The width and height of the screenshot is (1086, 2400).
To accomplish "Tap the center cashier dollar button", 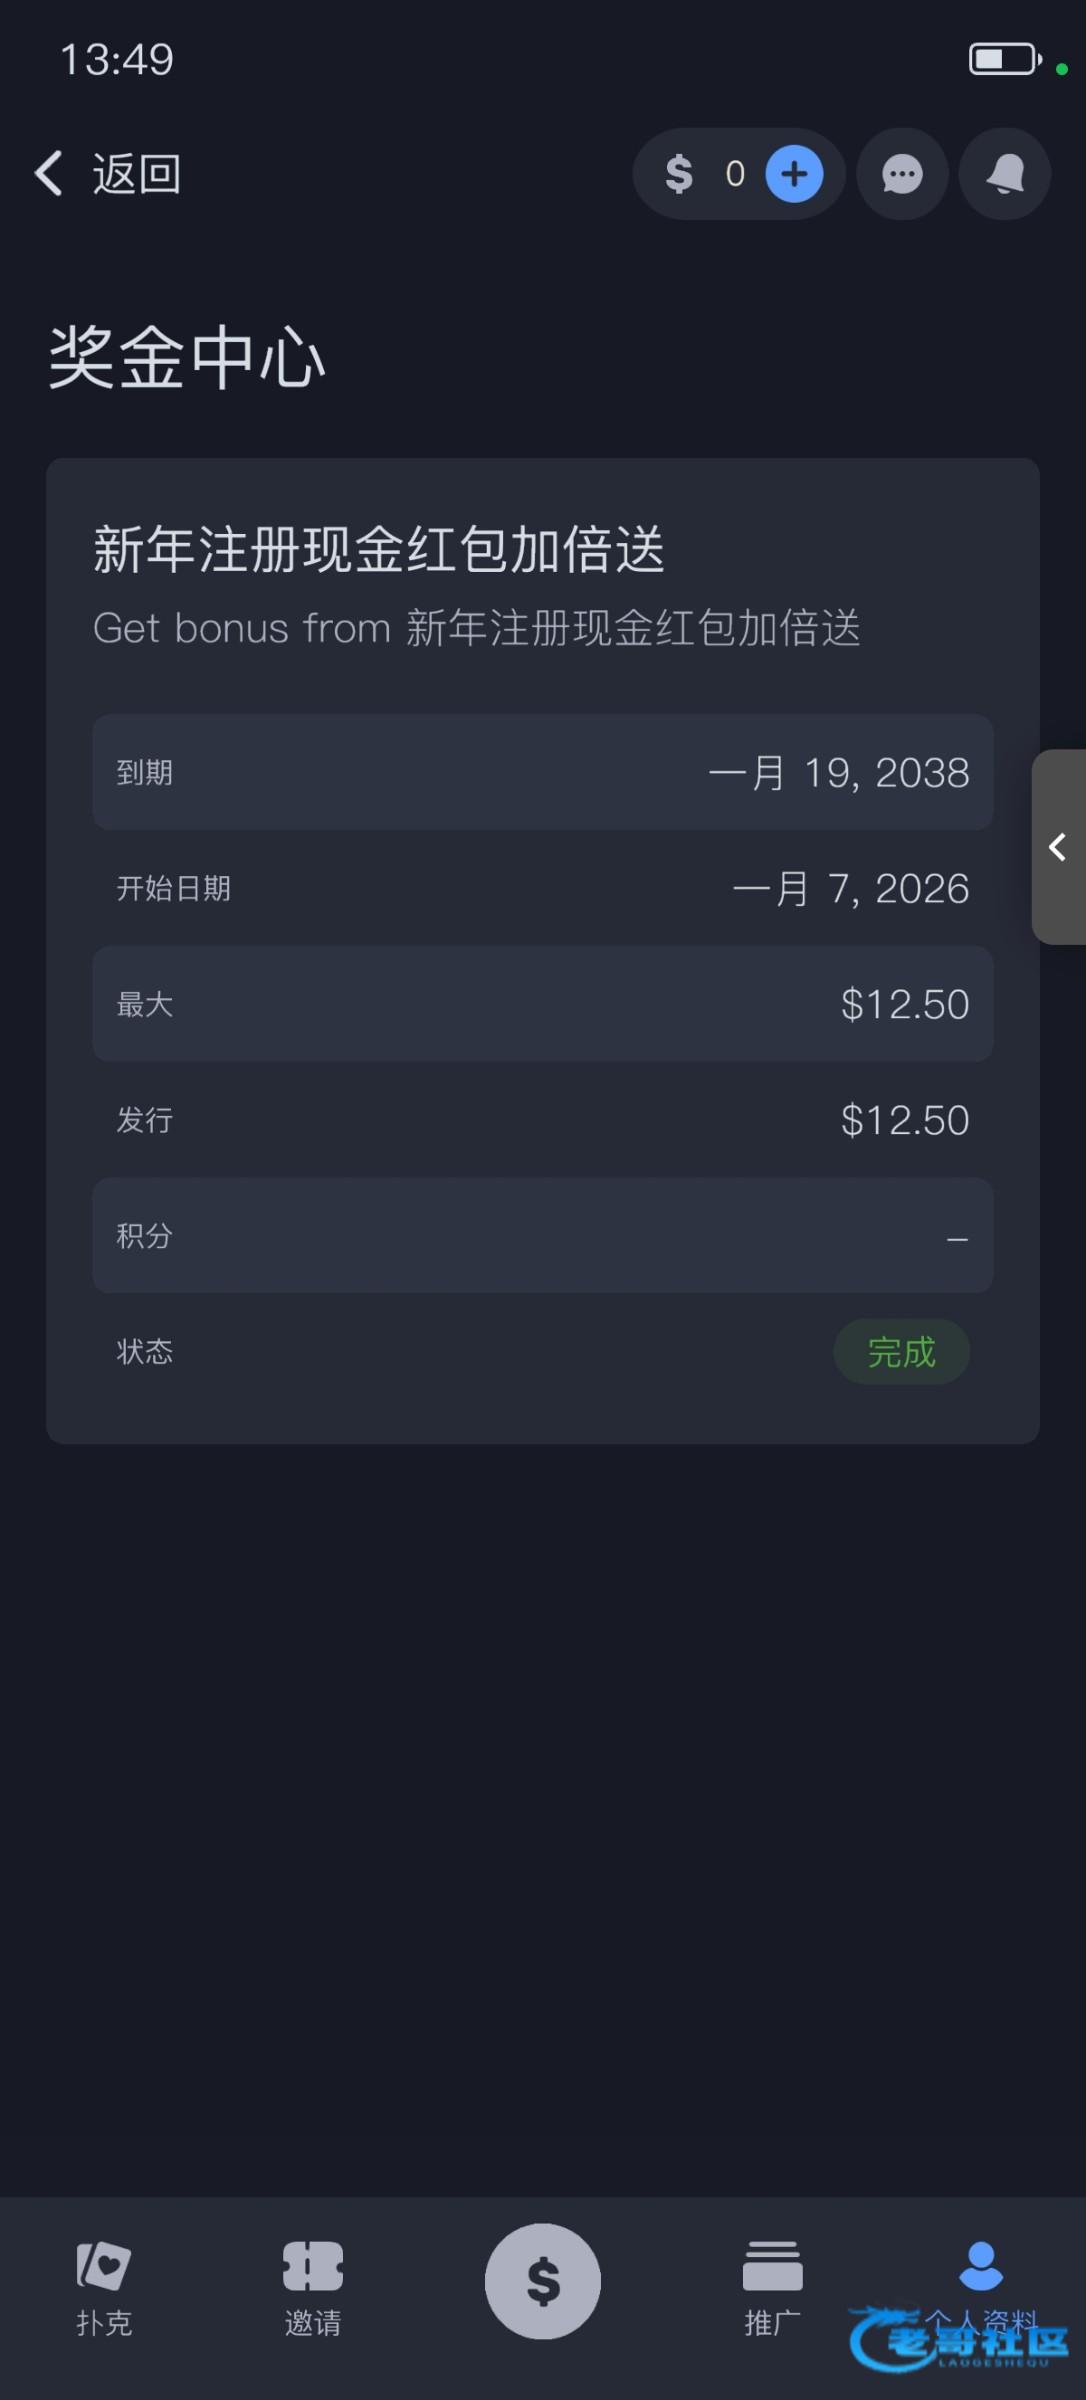I will coord(543,2281).
